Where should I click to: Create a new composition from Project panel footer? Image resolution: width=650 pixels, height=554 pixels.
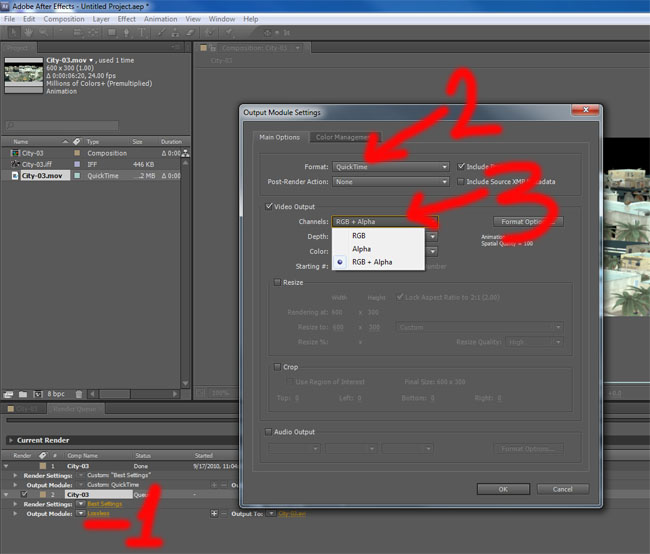coord(38,394)
